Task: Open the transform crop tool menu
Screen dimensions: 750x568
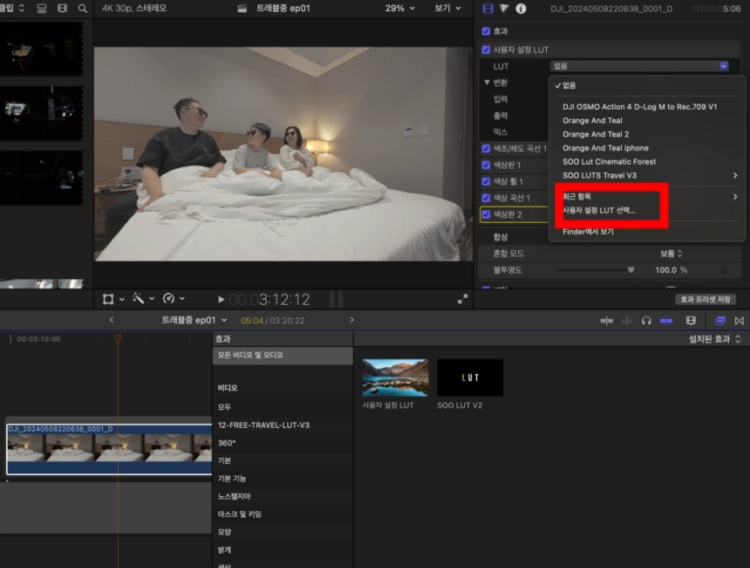Action: tap(113, 299)
